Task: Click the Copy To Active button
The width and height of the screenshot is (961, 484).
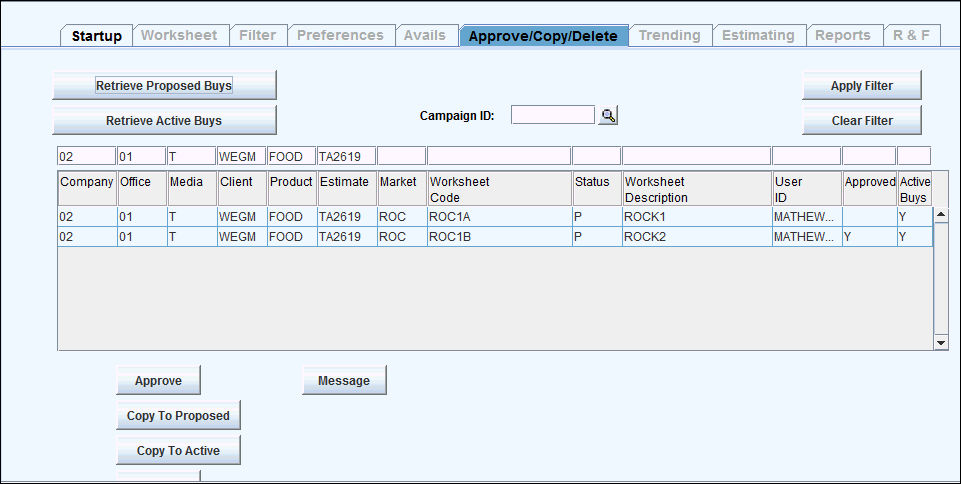Action: coord(178,450)
